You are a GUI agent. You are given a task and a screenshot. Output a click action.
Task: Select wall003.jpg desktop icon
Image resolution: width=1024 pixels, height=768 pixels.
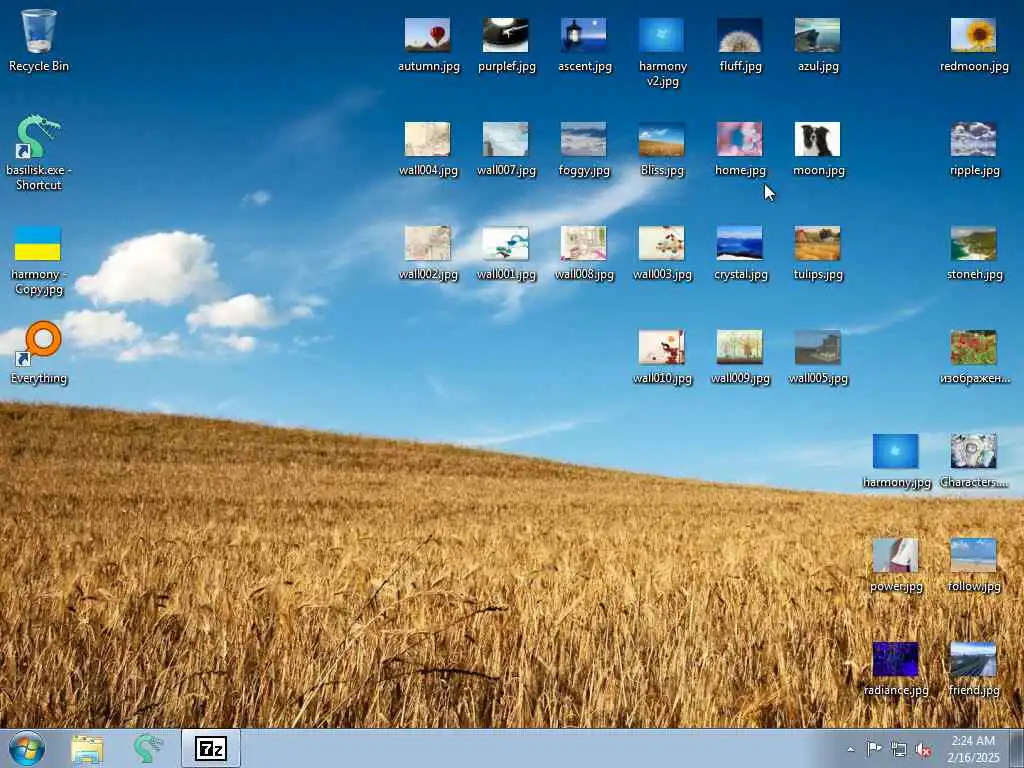[662, 253]
